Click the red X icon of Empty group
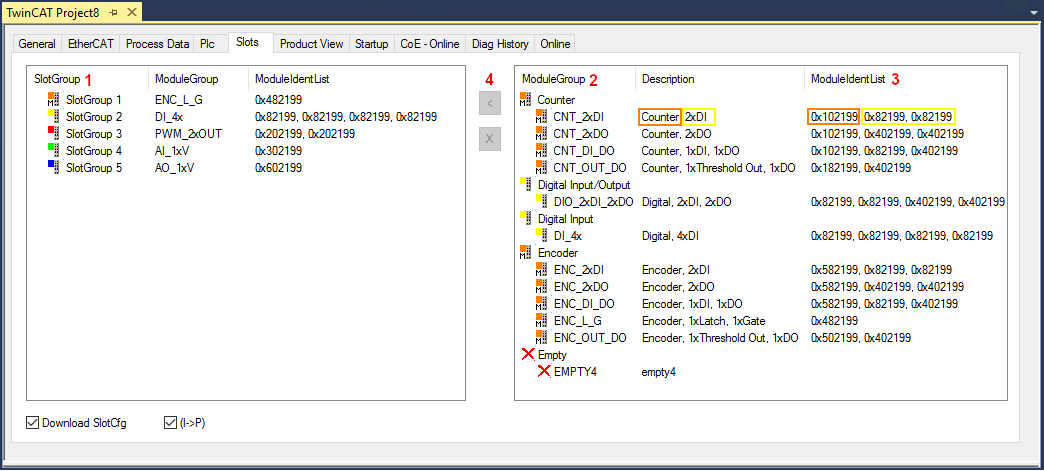The image size is (1044, 471). [528, 354]
